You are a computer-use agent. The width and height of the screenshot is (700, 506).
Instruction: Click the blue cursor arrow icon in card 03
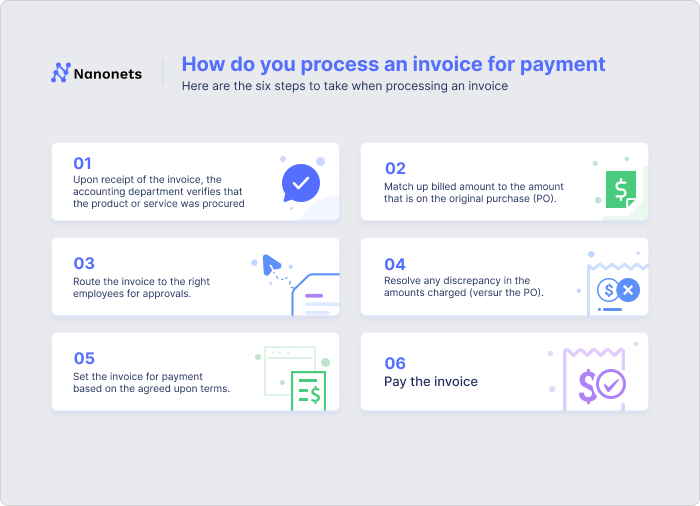(x=271, y=265)
